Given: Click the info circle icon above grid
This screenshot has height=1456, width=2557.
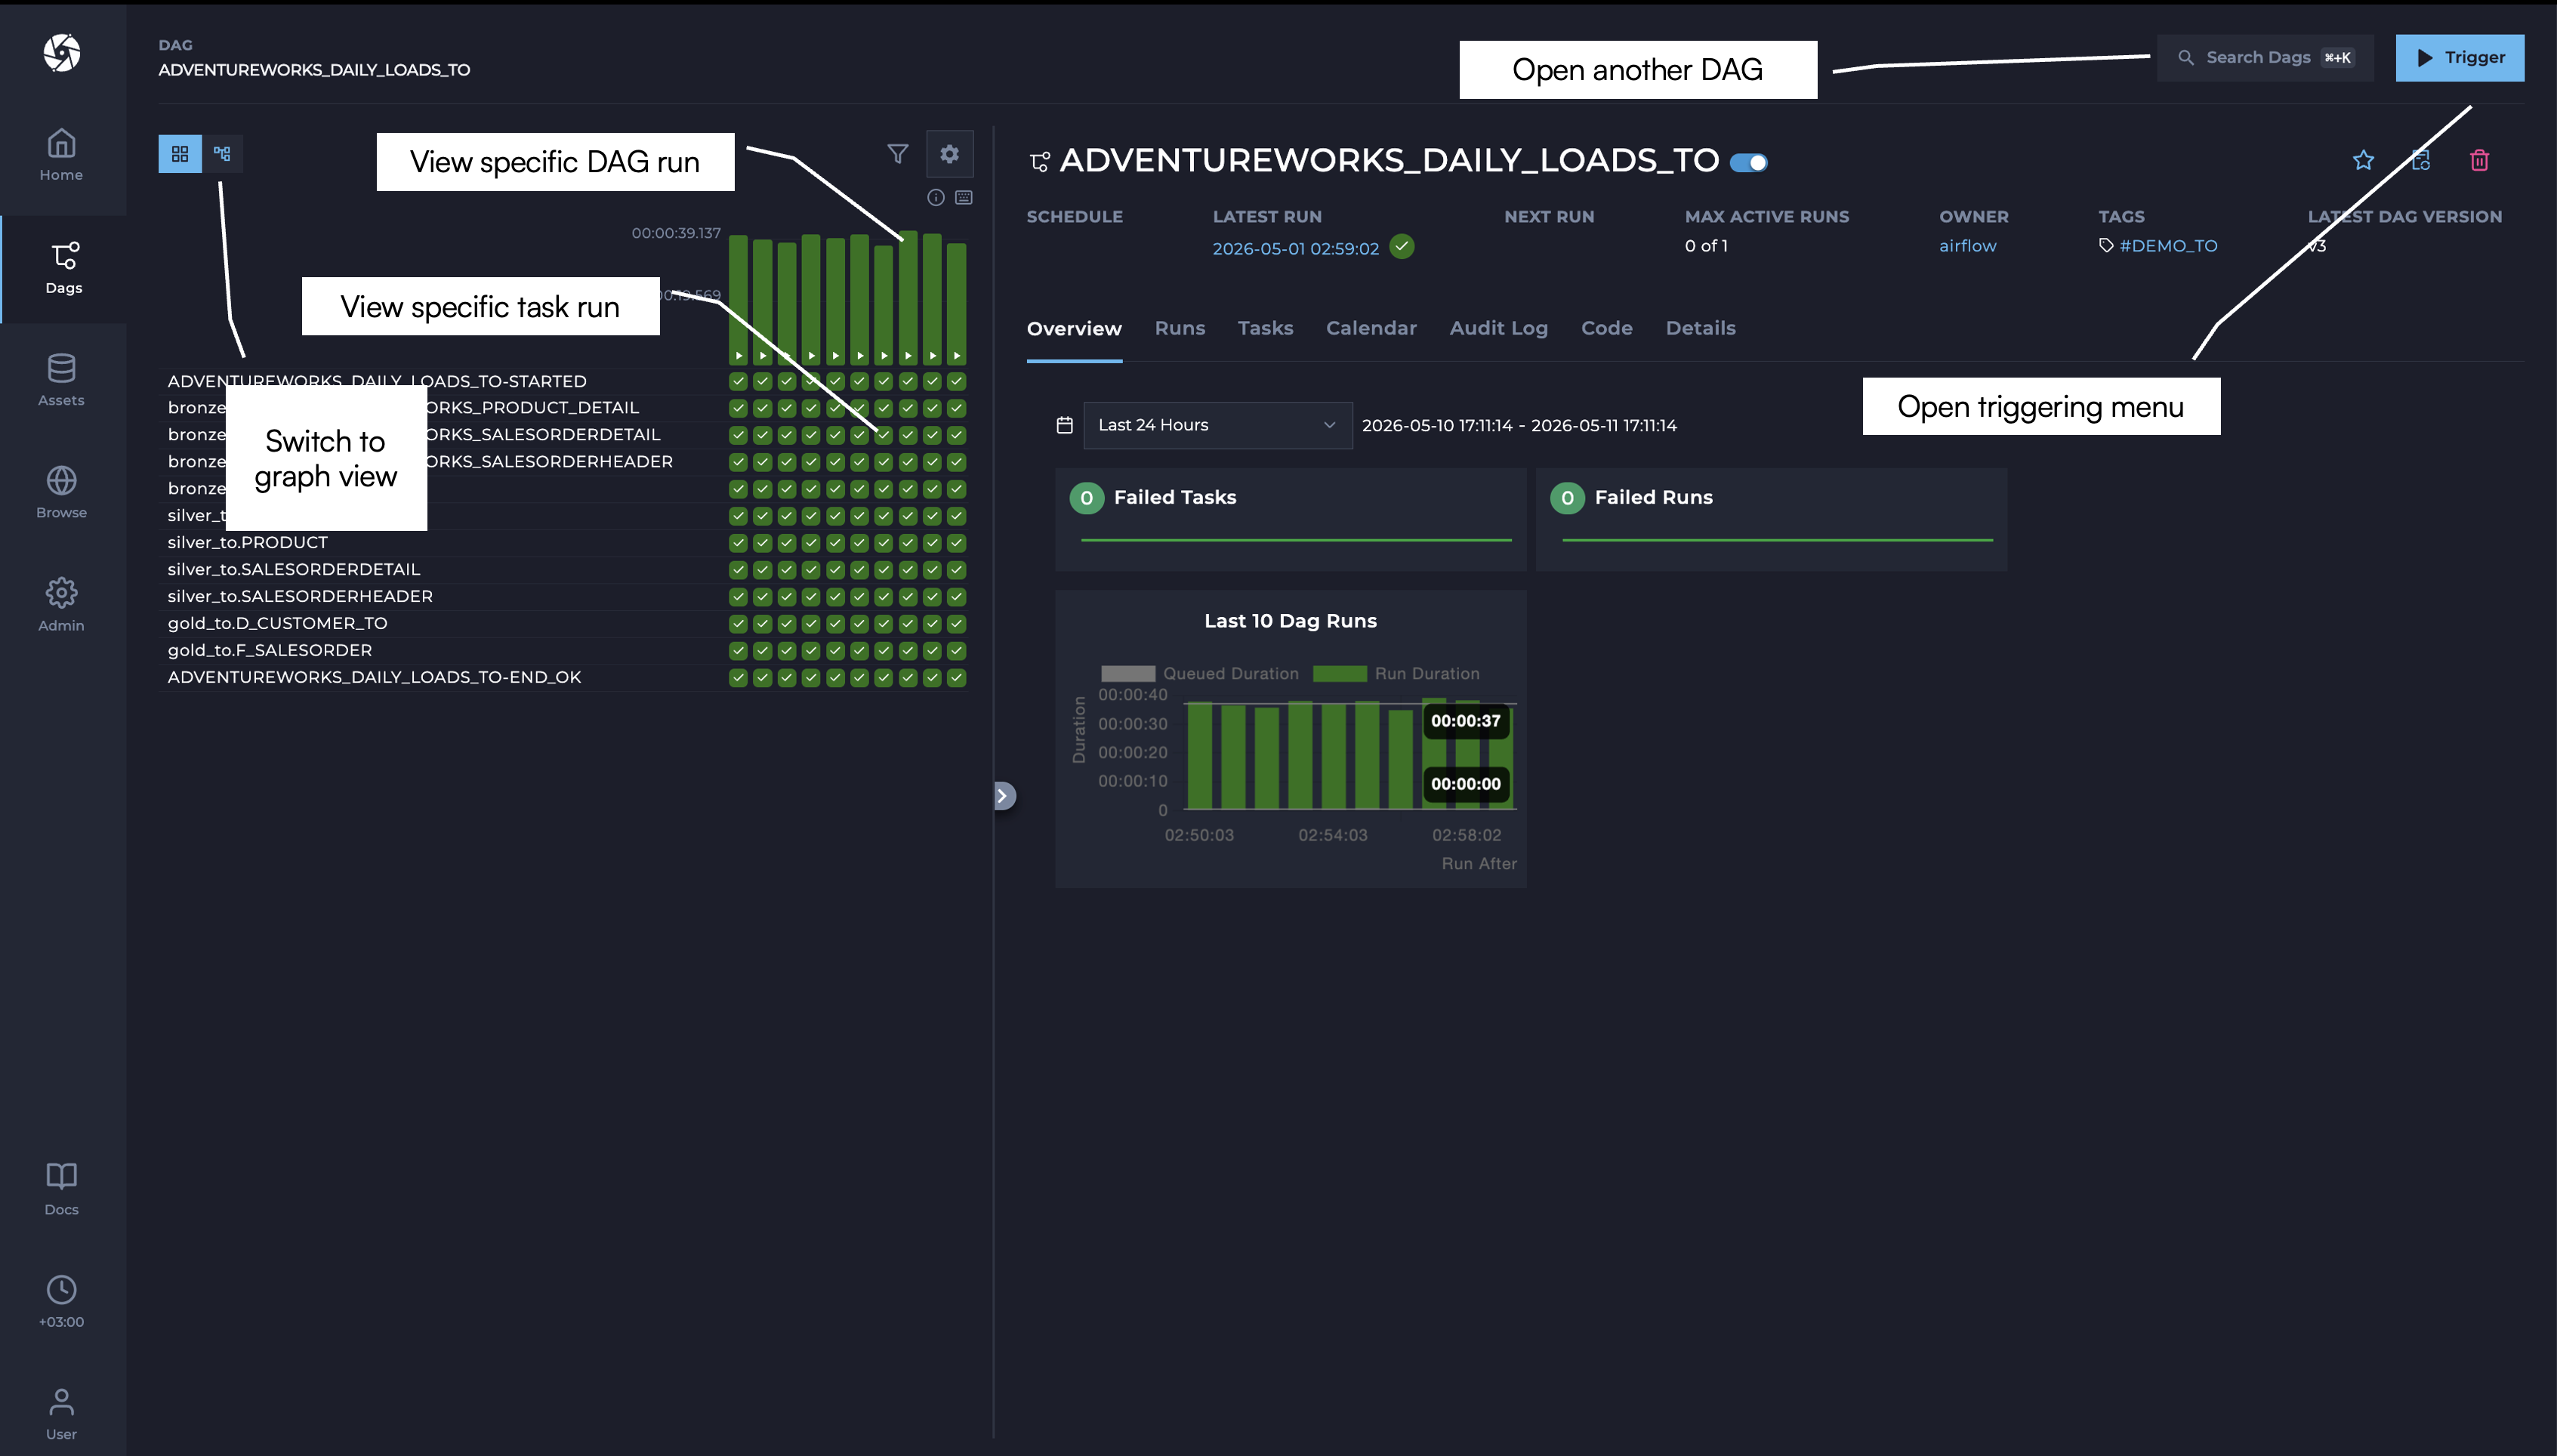Looking at the screenshot, I should [x=936, y=197].
